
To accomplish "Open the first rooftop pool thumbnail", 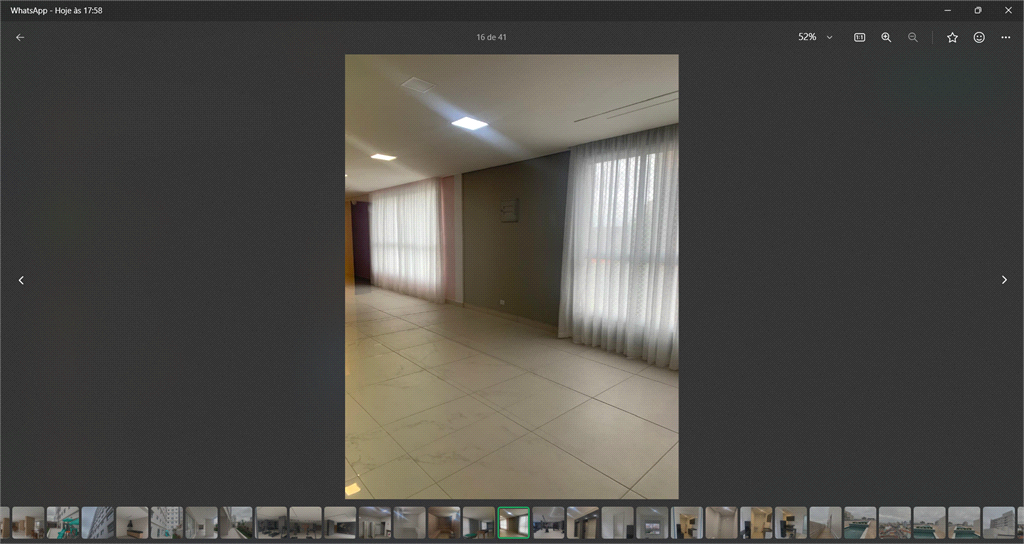I will click(859, 522).
